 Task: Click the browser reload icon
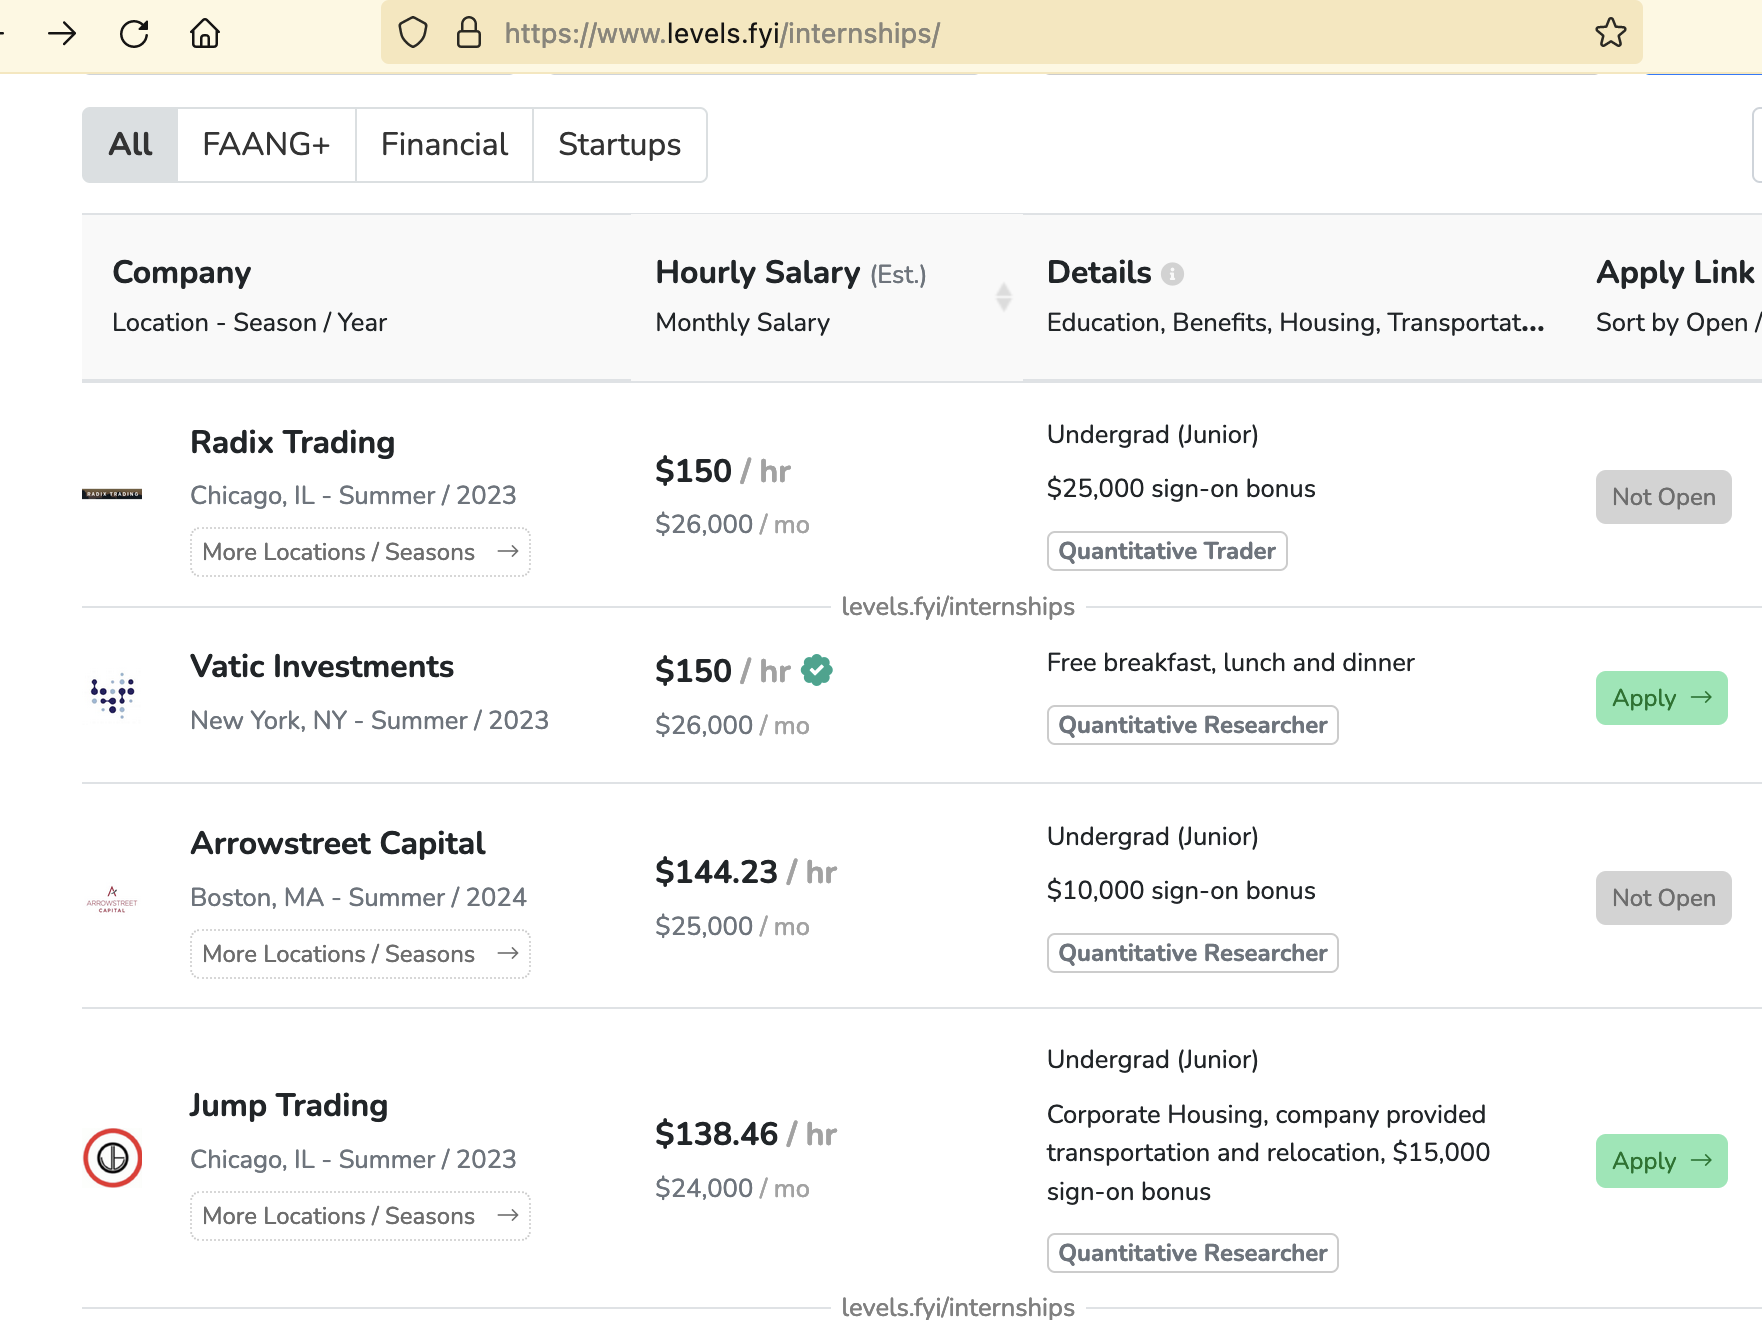[134, 34]
